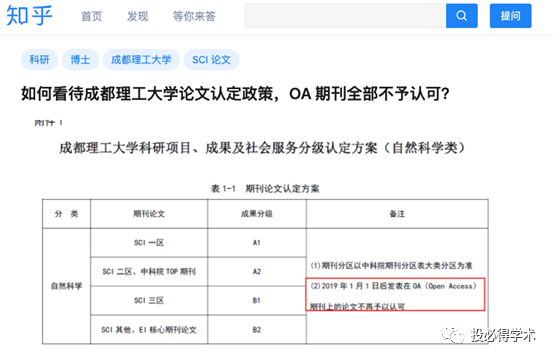553x360 pixels.
Task: Click the magnifier search button
Action: click(x=462, y=16)
